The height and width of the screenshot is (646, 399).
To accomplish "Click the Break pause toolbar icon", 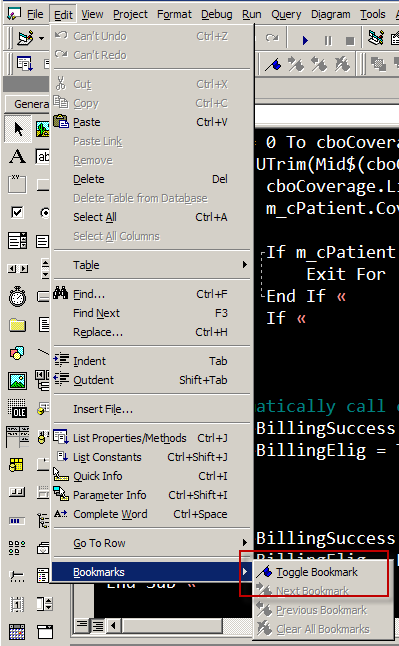I will coord(328,40).
